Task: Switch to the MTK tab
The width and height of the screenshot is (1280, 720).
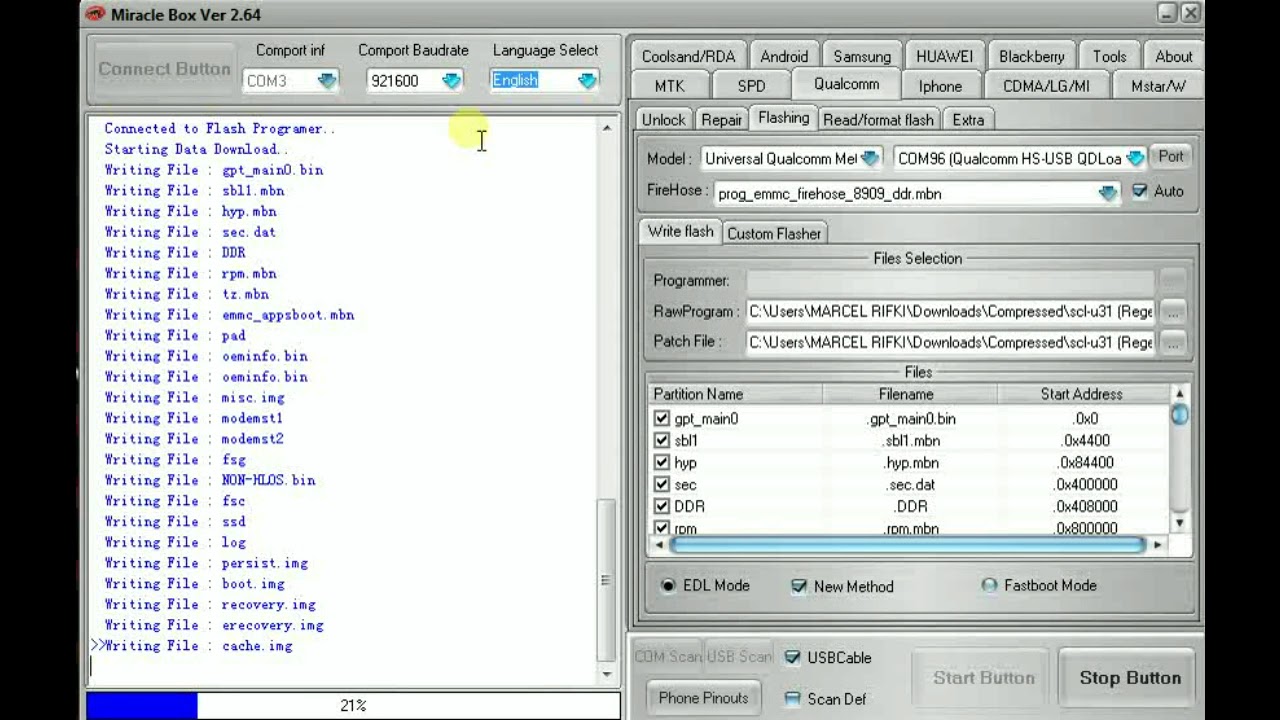Action: coord(670,86)
